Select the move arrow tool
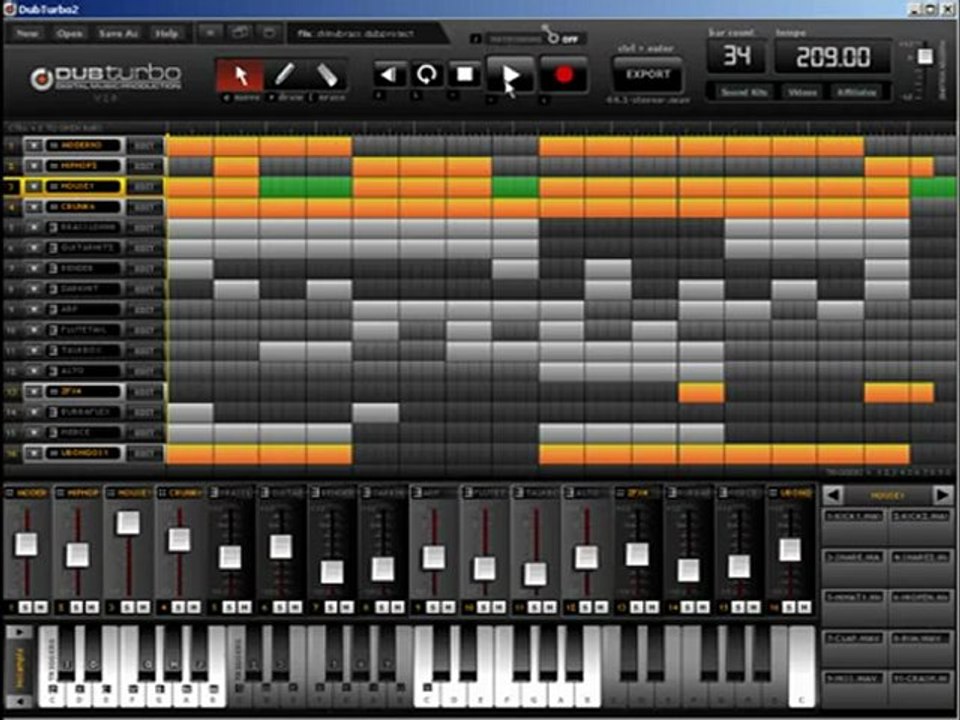This screenshot has width=960, height=720. pos(240,76)
